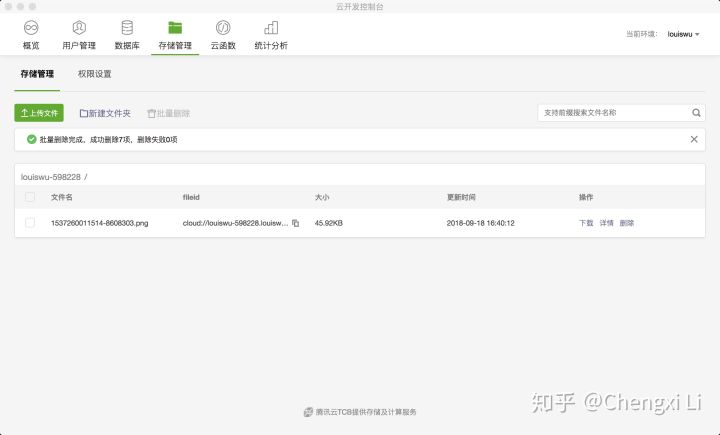Click the 上传文件 upload button
This screenshot has width=720, height=435.
coord(39,113)
